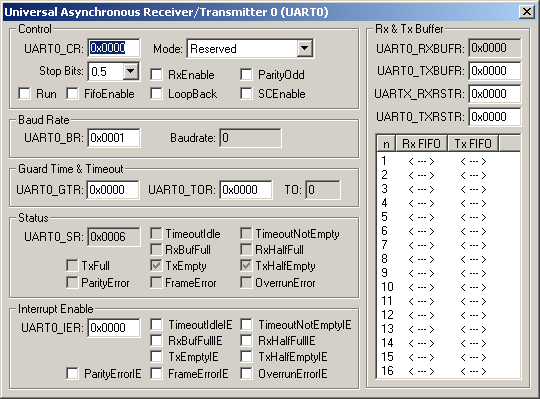The height and width of the screenshot is (399, 540).
Task: Click Rx FIFO entry in row 3
Action: pyautogui.click(x=421, y=189)
